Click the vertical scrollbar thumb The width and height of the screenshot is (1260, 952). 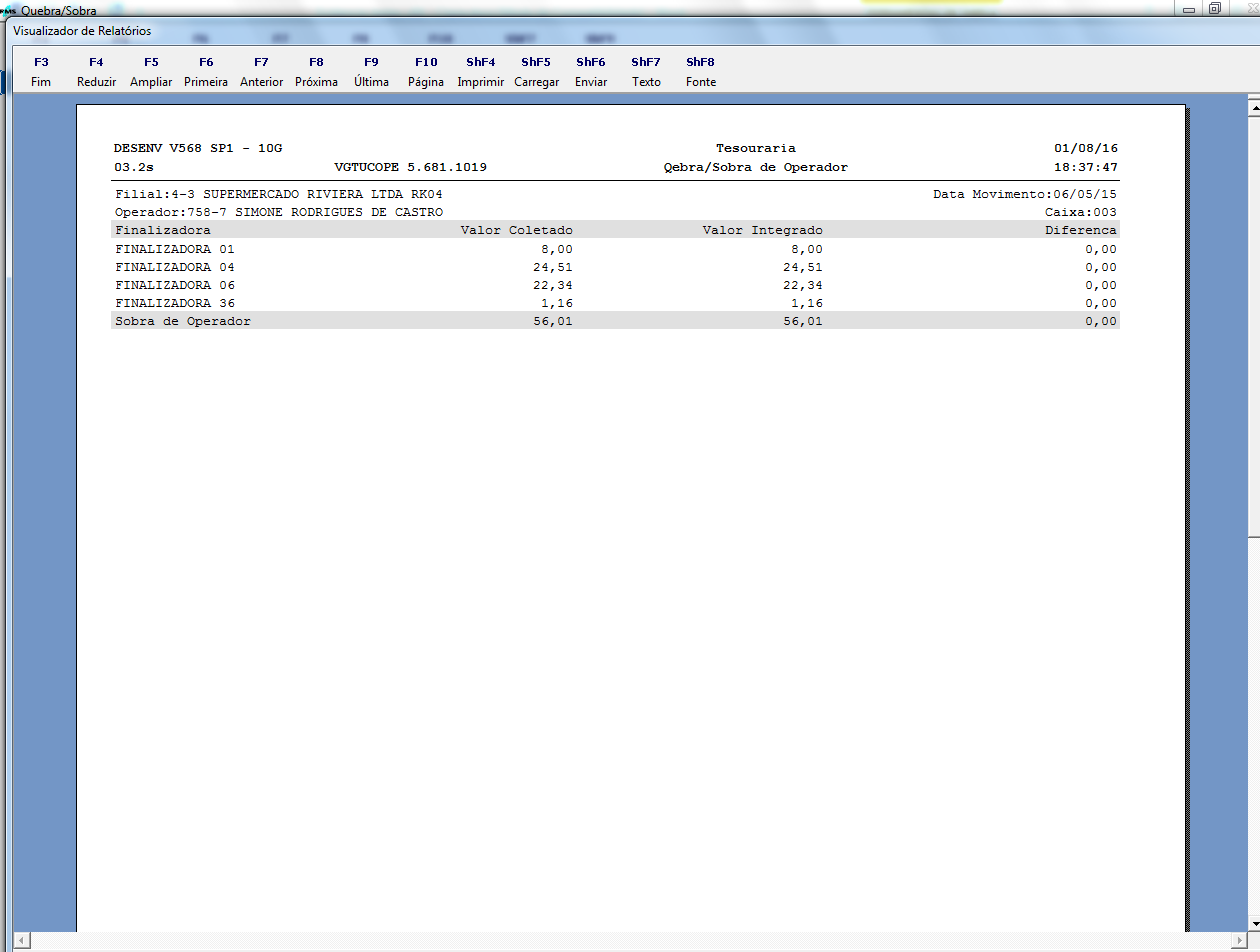point(1253,326)
